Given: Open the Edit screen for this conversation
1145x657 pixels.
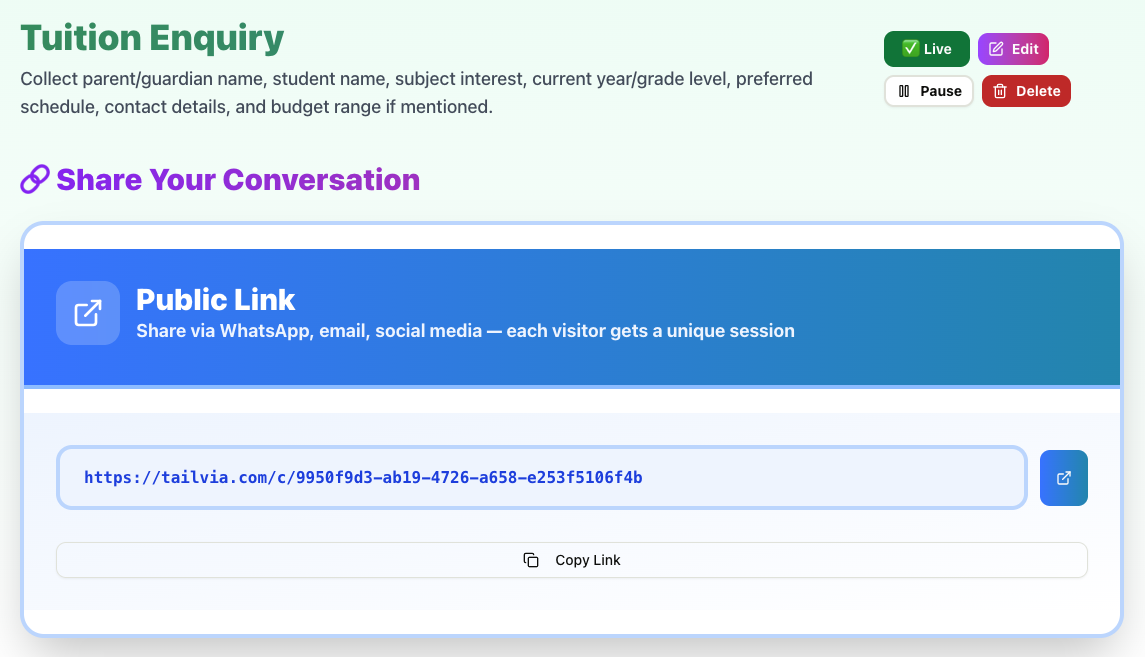Looking at the screenshot, I should coord(1013,48).
